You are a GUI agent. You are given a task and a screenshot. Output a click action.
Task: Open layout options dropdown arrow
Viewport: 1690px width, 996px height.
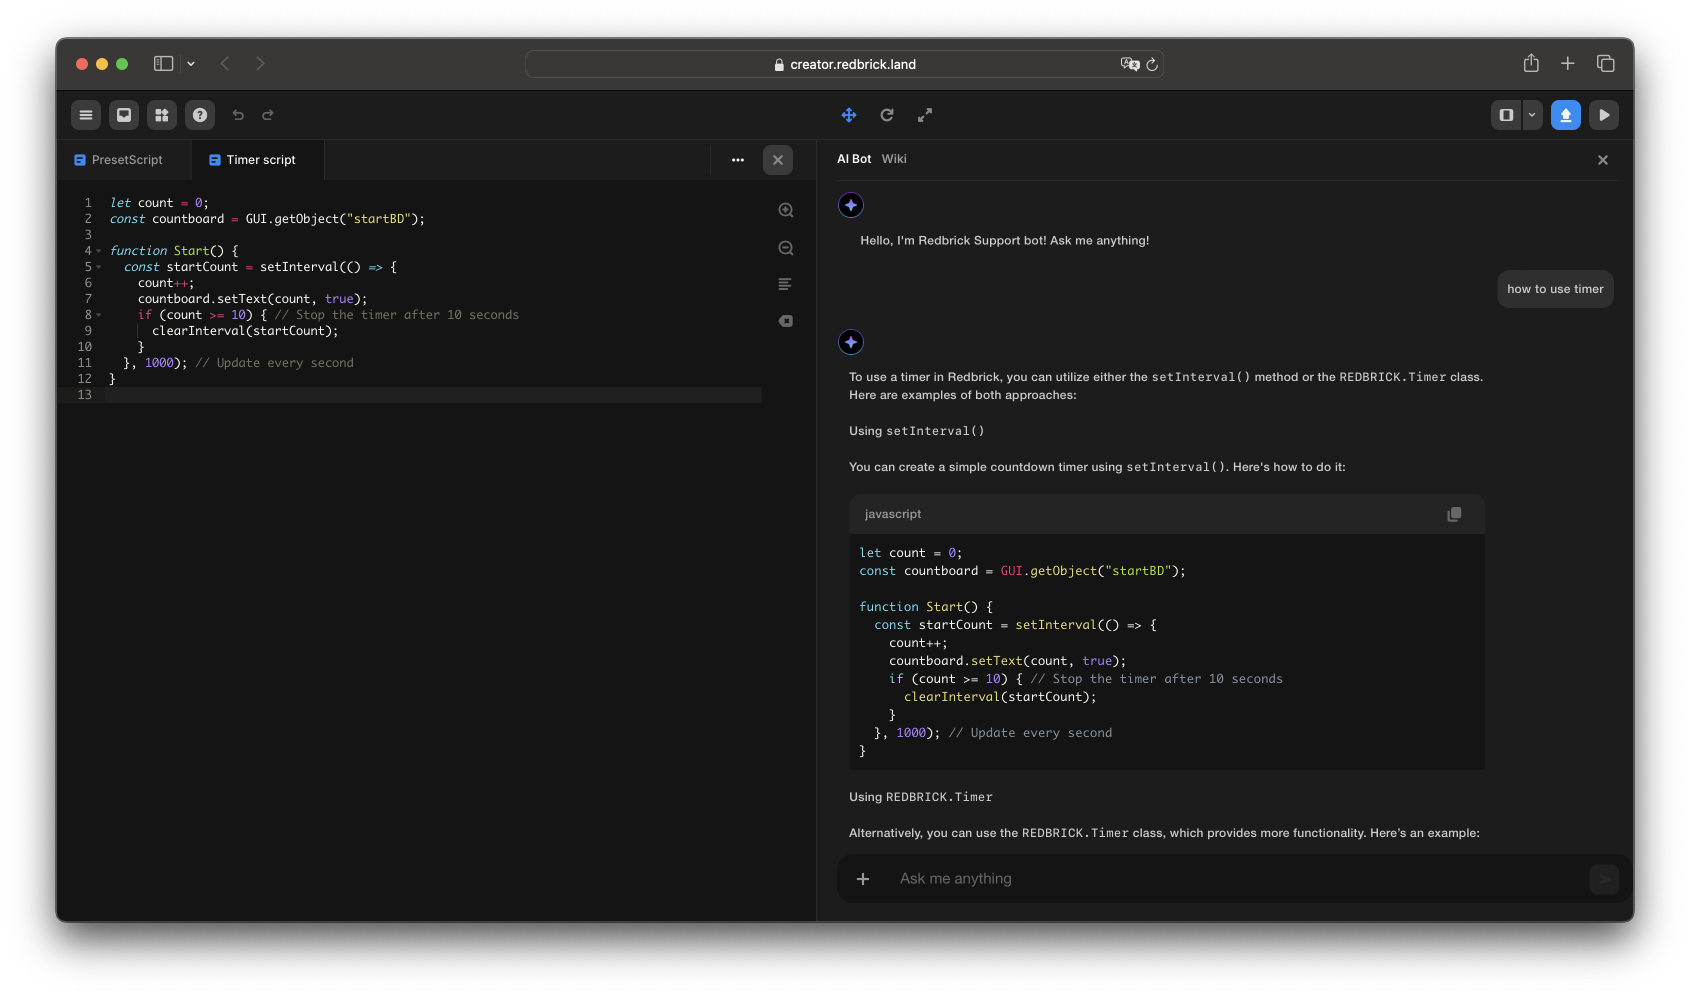tap(1532, 115)
